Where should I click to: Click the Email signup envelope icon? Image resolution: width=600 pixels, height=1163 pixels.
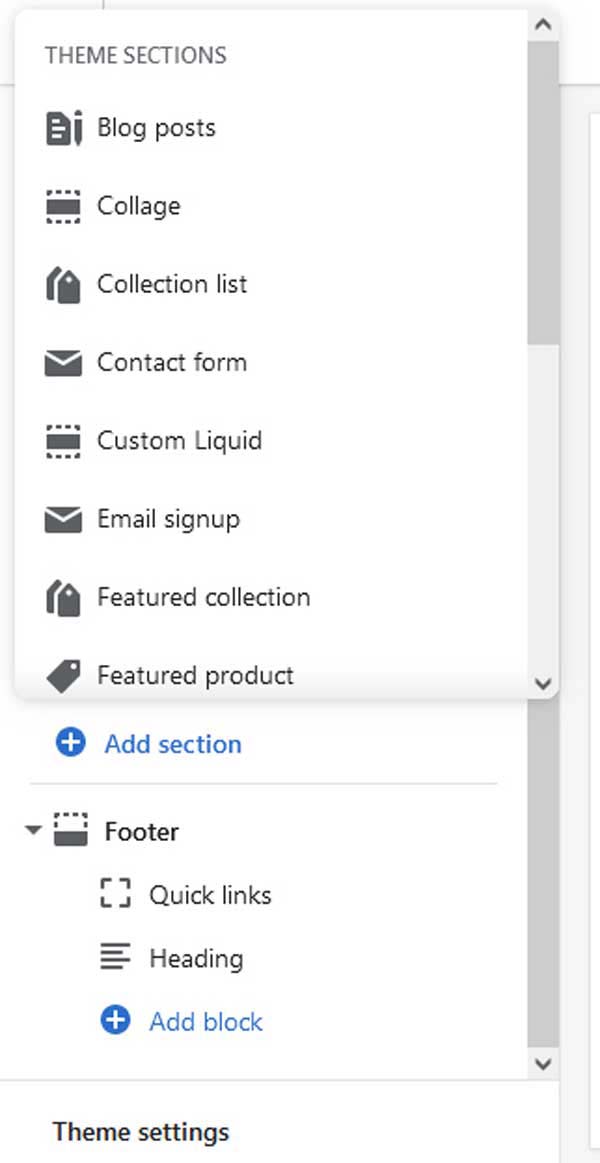coord(63,520)
